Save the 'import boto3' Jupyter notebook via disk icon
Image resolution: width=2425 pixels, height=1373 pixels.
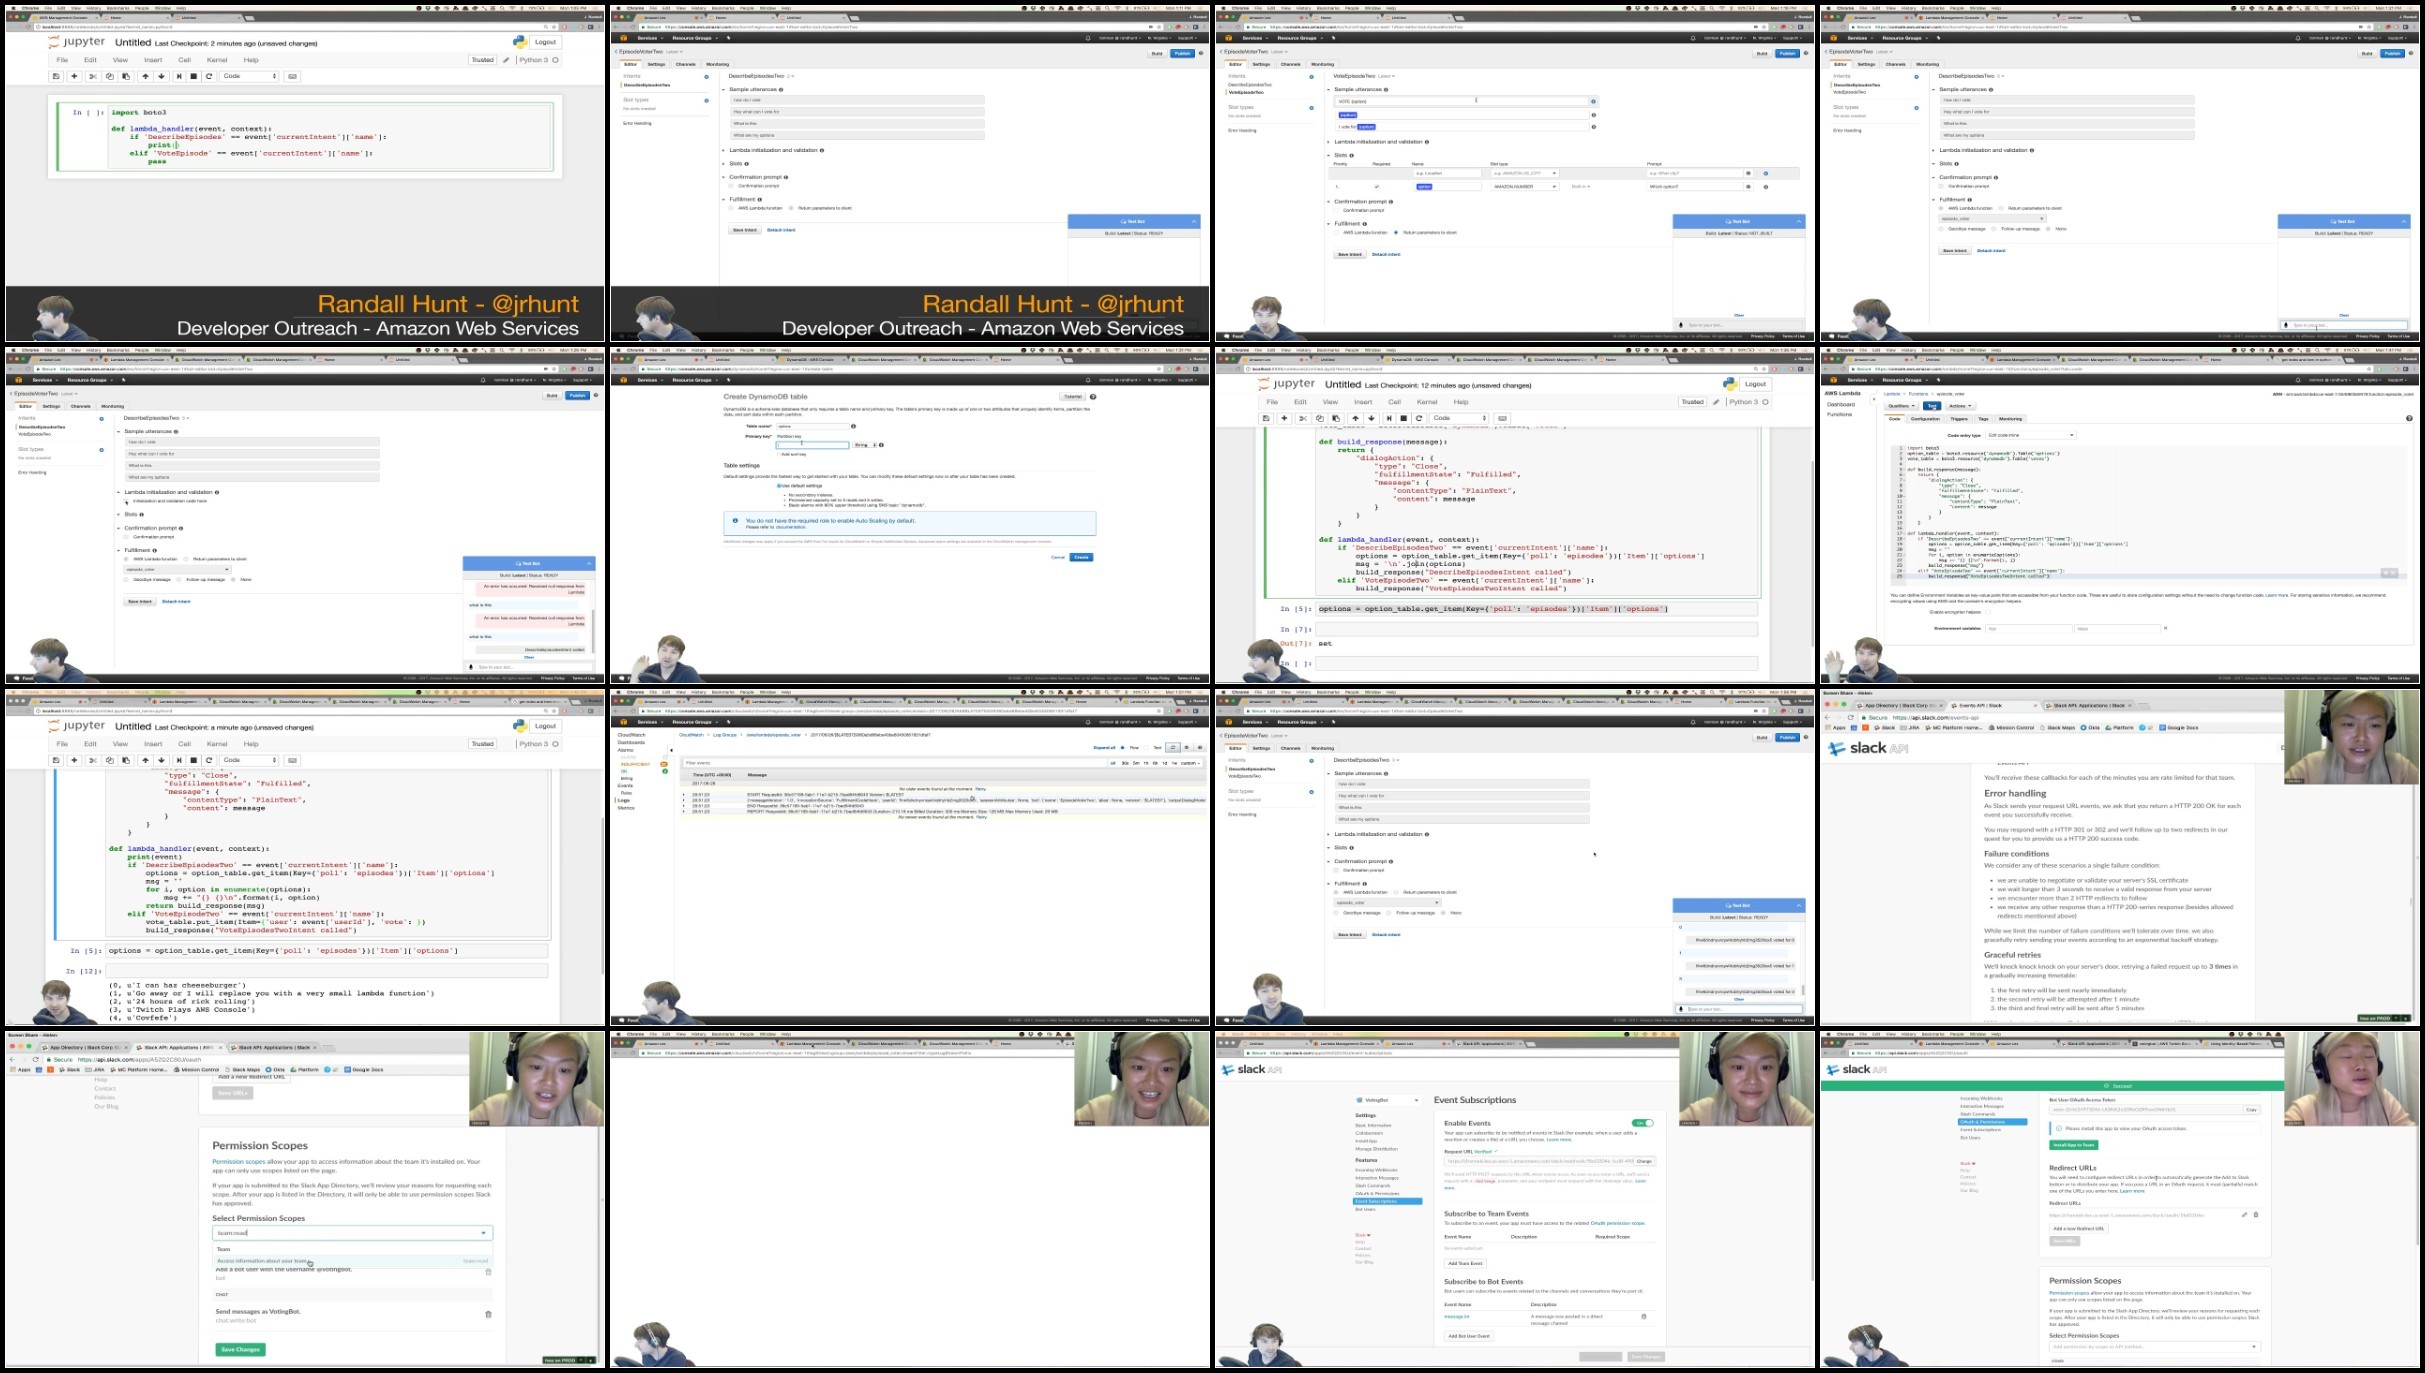[56, 76]
